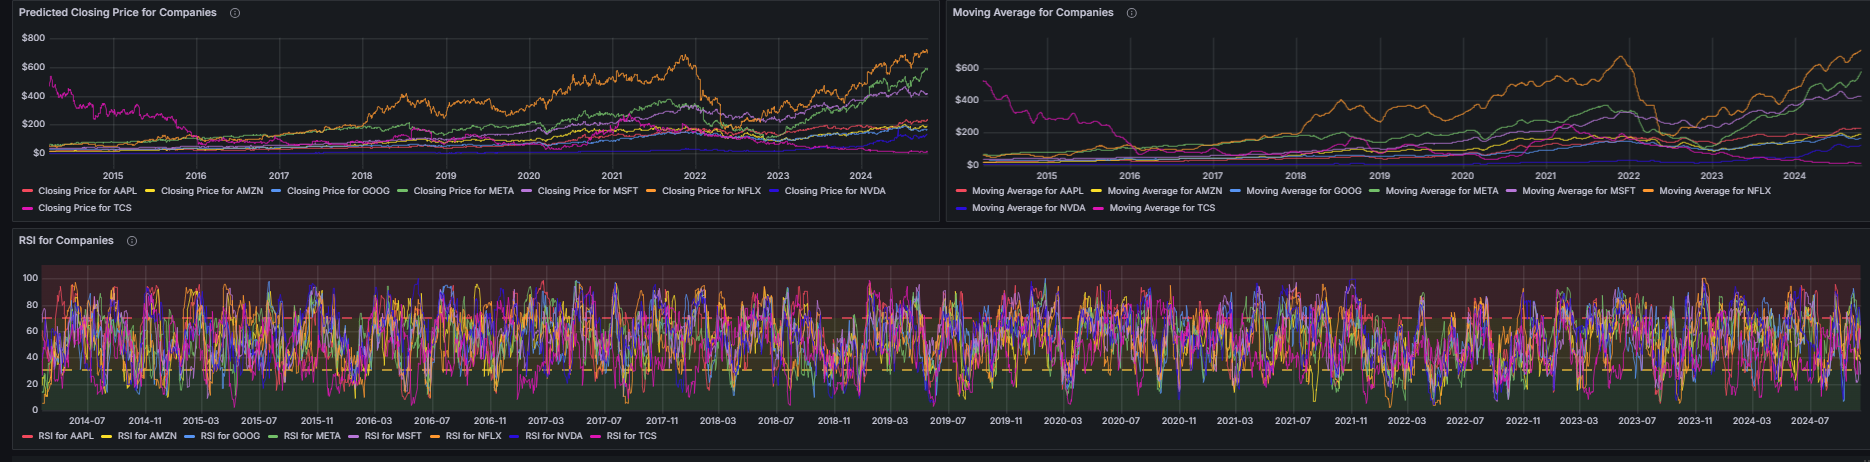Click info icon beside Predicted Closing Price title
1870x462 pixels.
coord(235,13)
